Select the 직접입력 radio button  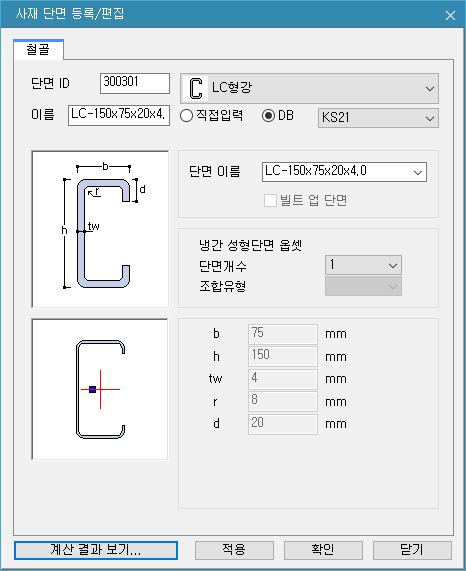186,116
